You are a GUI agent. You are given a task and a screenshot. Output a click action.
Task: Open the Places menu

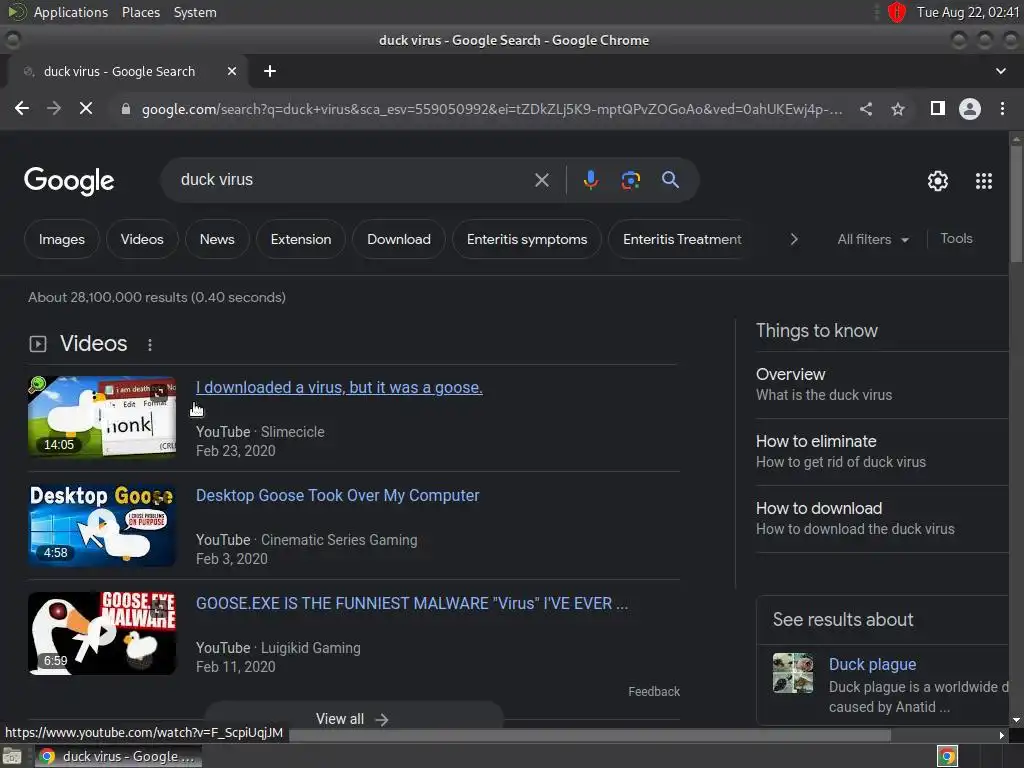click(141, 12)
